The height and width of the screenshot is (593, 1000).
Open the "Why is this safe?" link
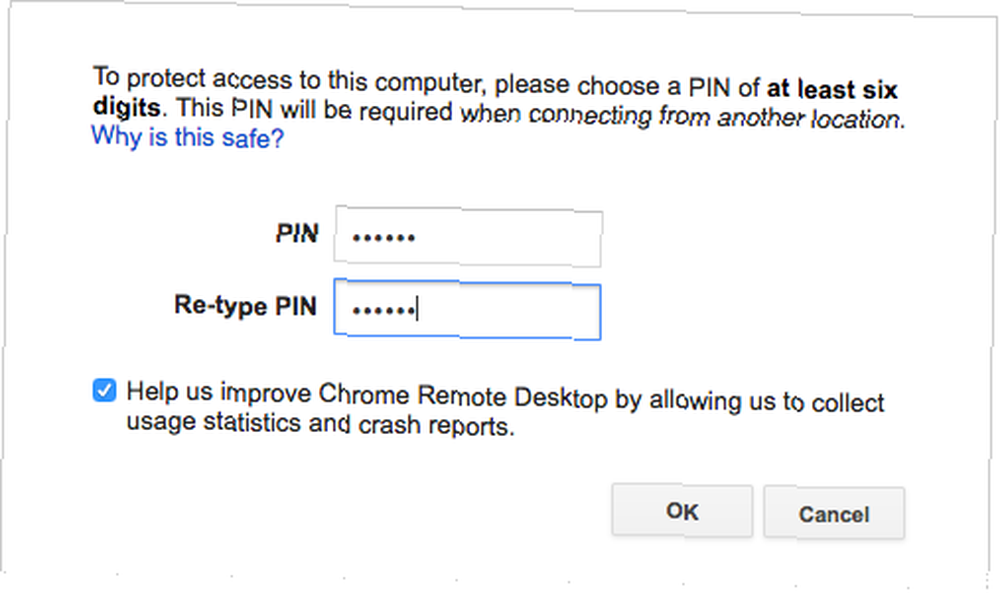[x=188, y=137]
